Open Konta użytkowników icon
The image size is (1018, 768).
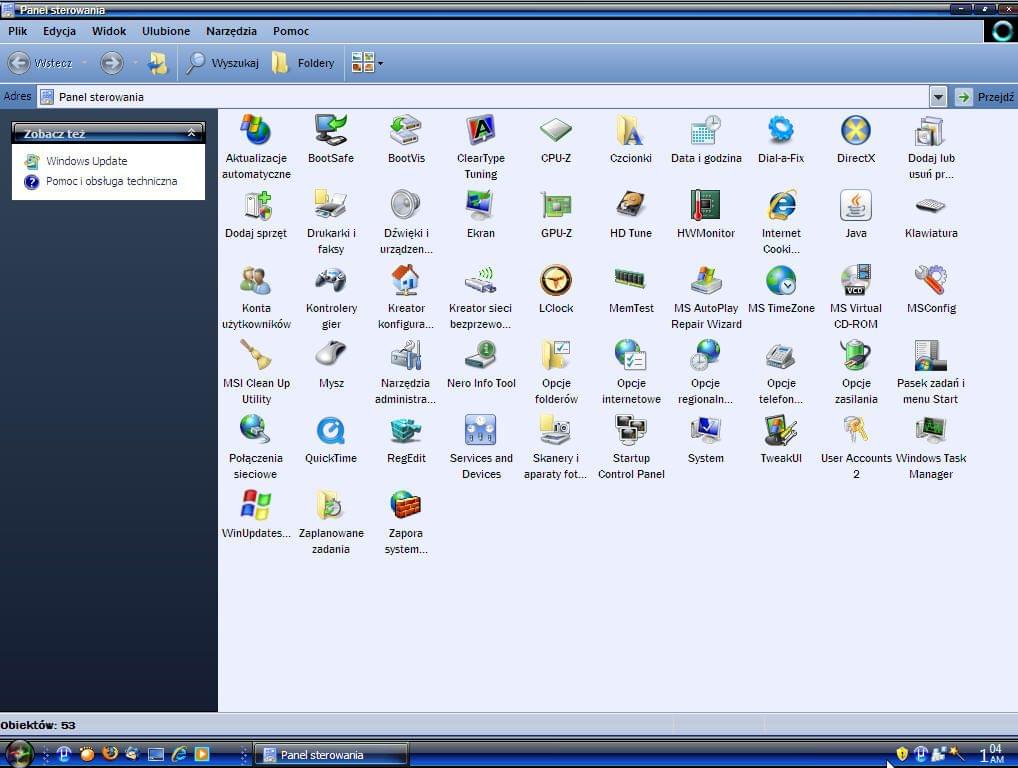click(x=256, y=297)
